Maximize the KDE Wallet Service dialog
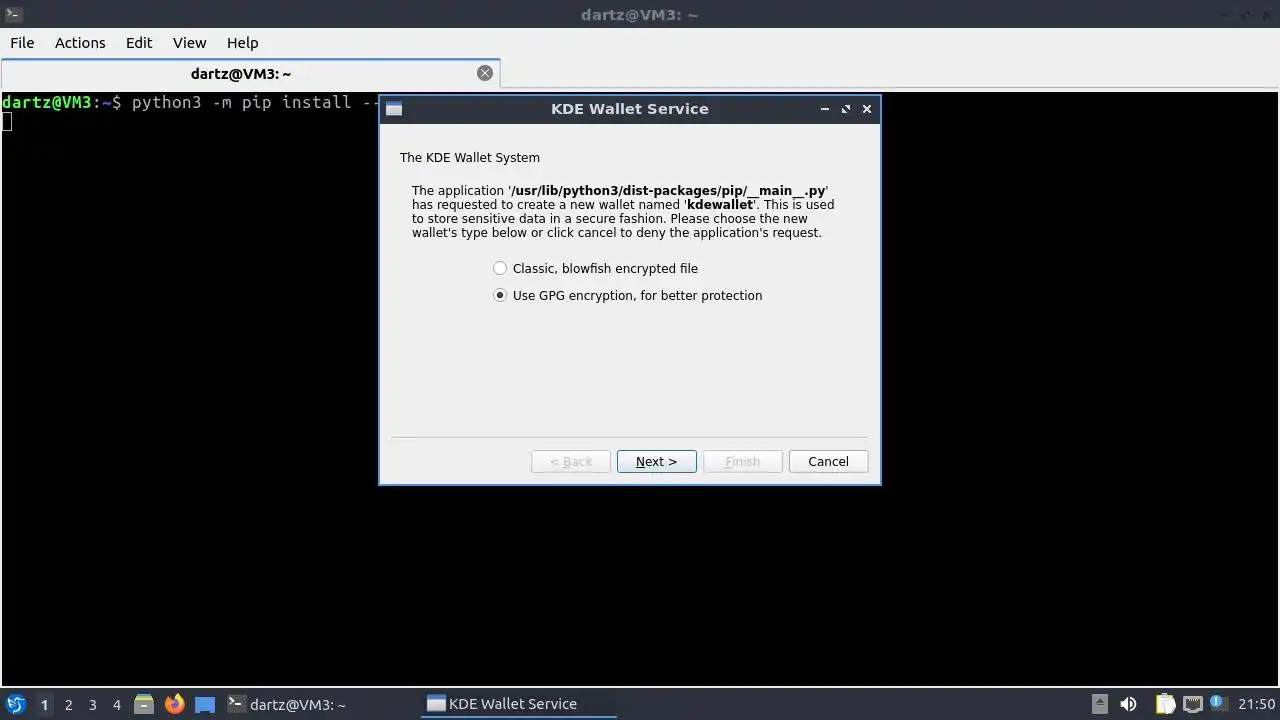This screenshot has height=720, width=1280. 846,109
